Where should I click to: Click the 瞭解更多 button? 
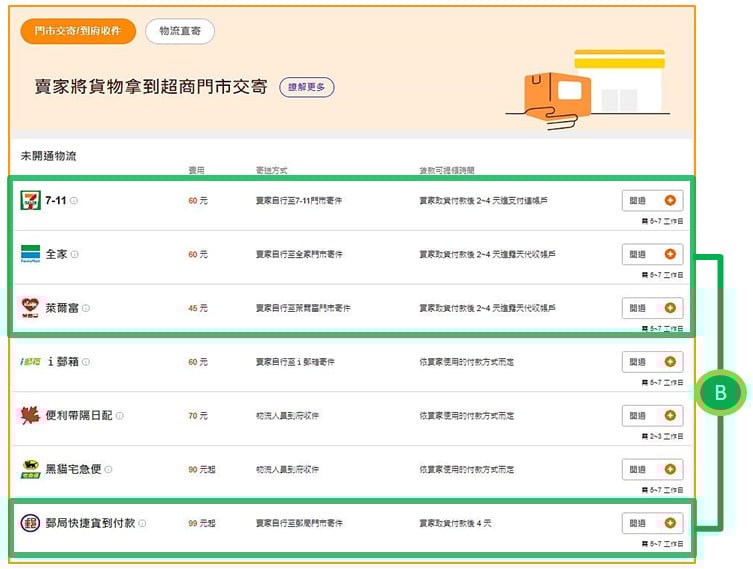click(307, 87)
